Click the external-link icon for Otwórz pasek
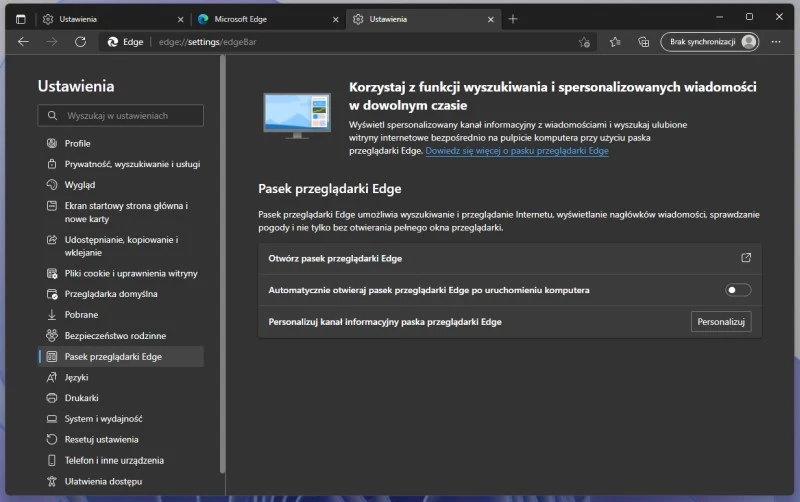Viewport: 800px width, 502px height. click(x=745, y=258)
